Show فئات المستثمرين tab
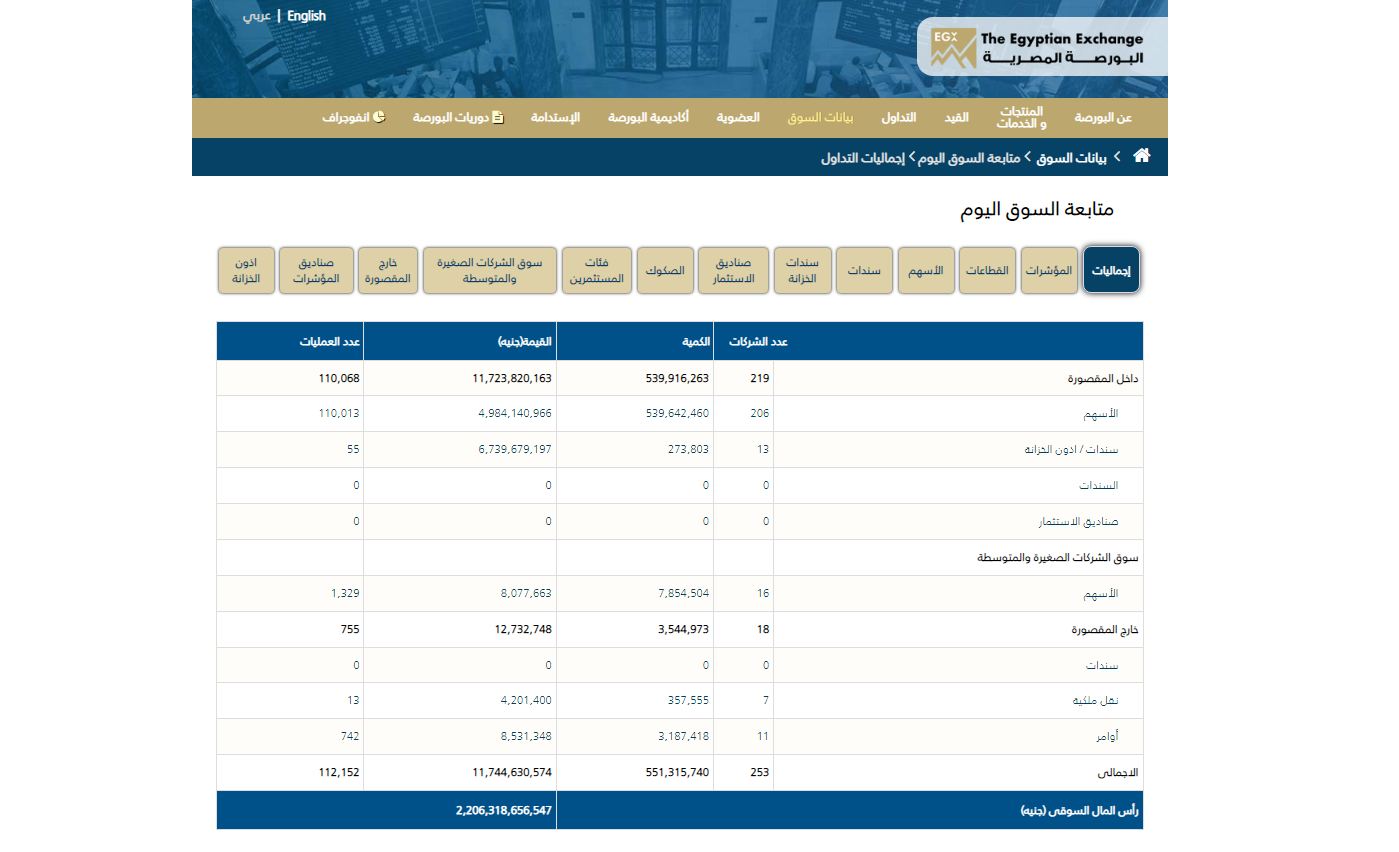Screen dimensions: 1399x852 (x=597, y=270)
